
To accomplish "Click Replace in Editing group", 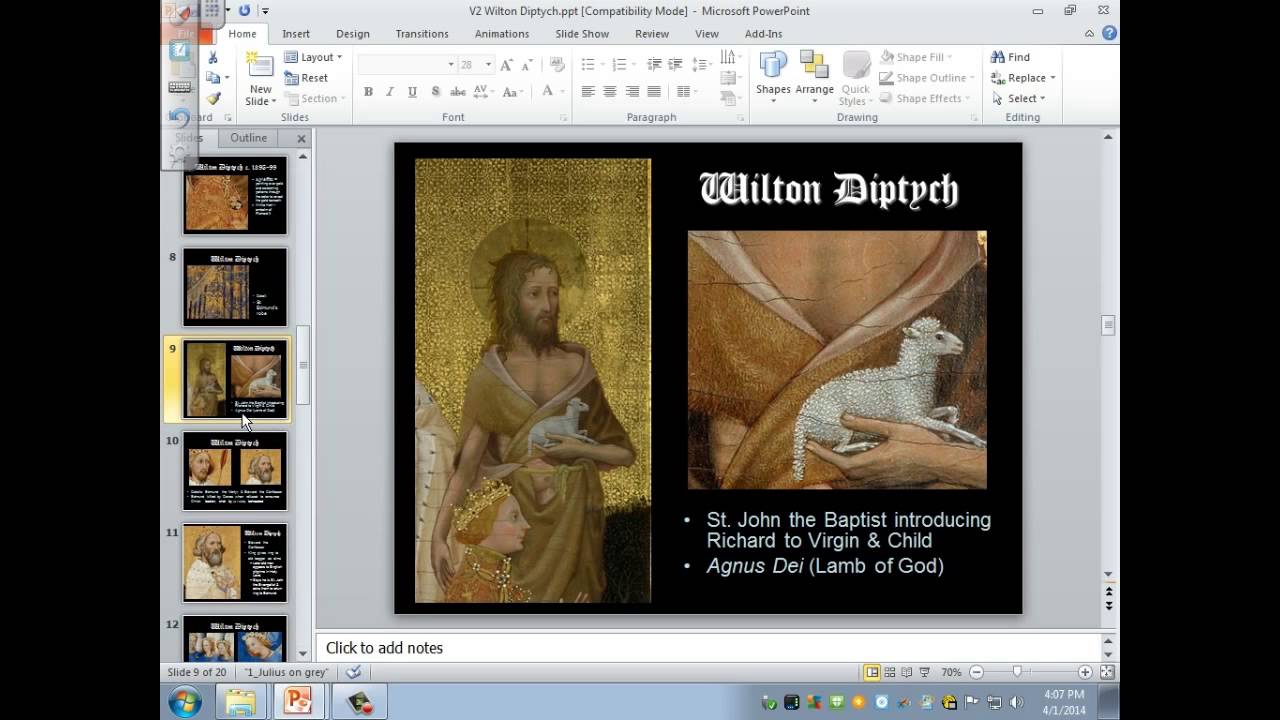I will [x=1024, y=78].
